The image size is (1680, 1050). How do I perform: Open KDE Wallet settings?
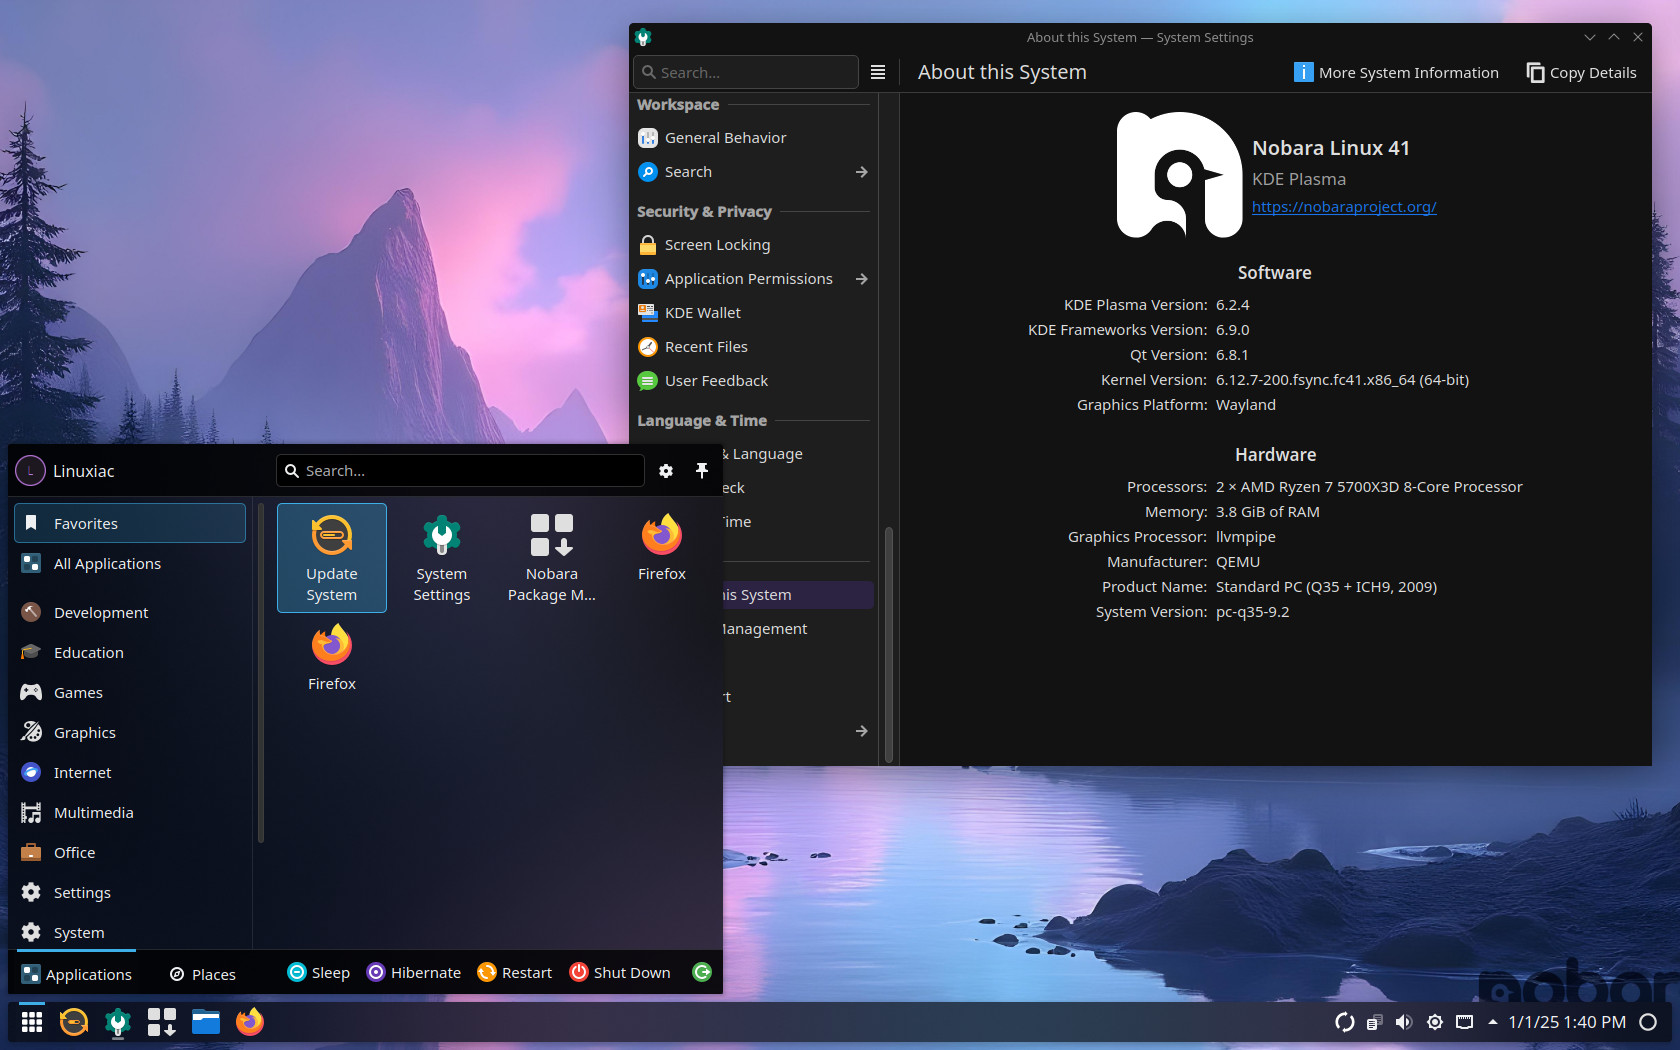click(x=753, y=313)
